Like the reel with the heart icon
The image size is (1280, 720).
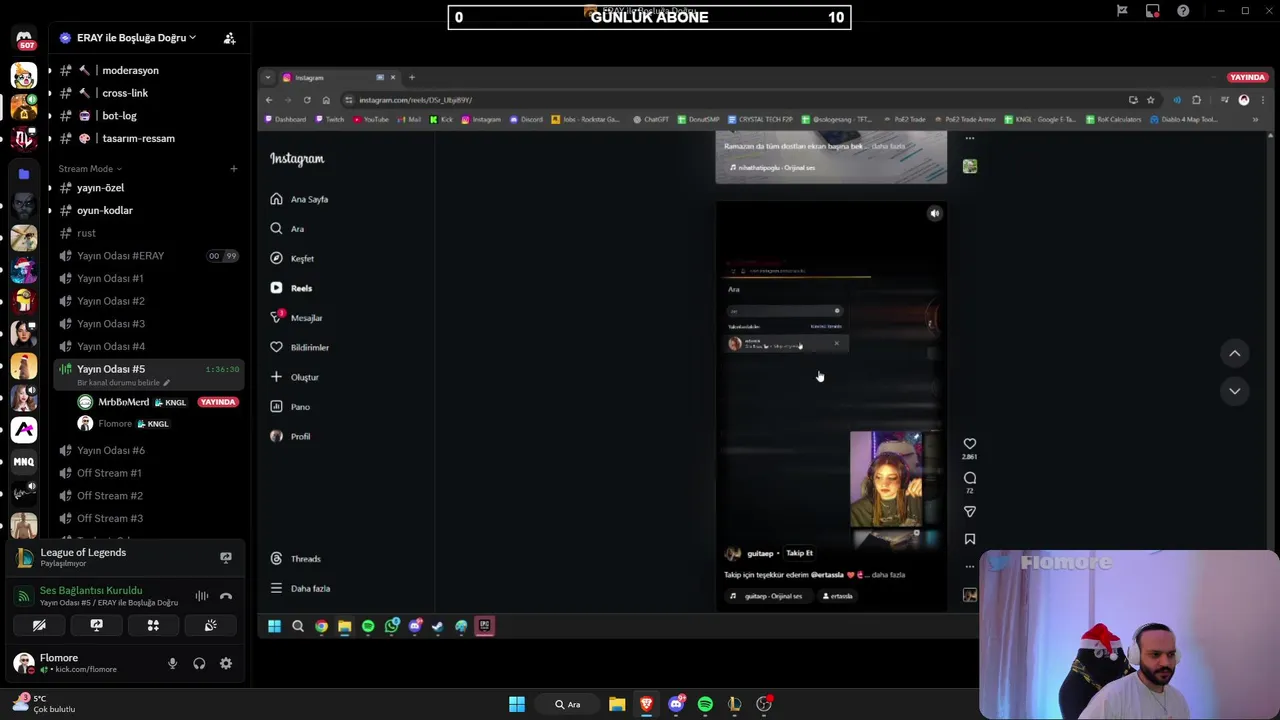coord(970,443)
